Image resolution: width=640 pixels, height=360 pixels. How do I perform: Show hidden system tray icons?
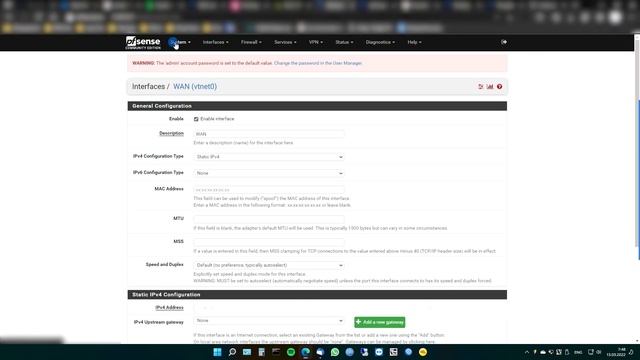[x=527, y=352]
